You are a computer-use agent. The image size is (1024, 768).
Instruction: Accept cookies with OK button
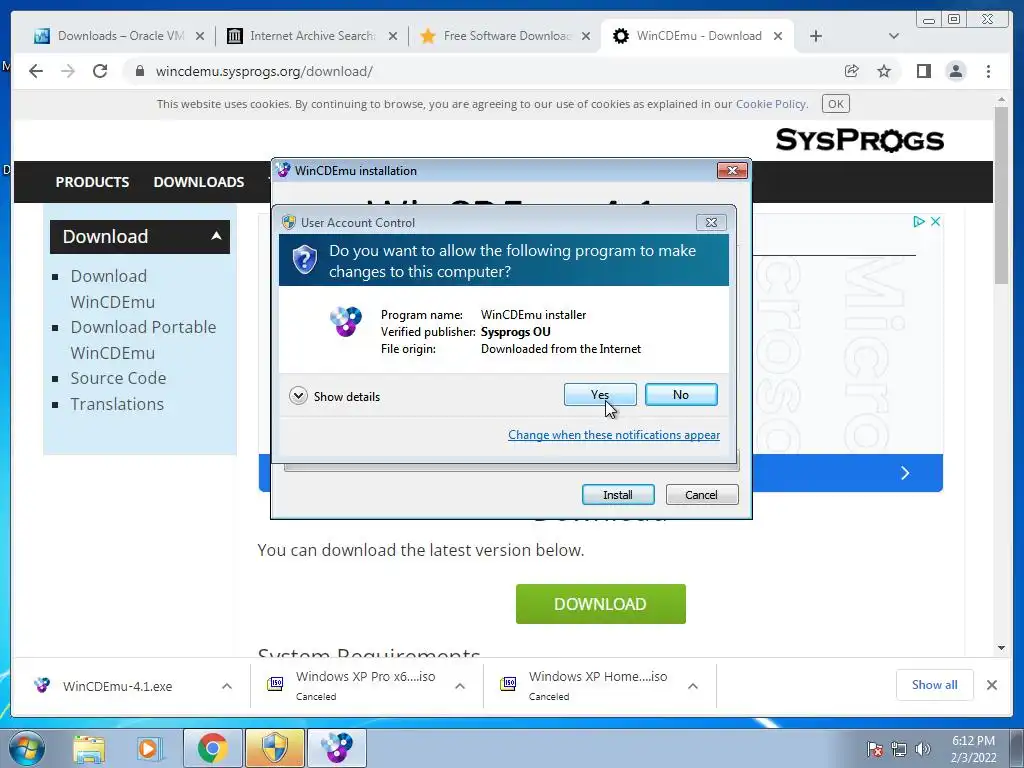[x=835, y=104]
